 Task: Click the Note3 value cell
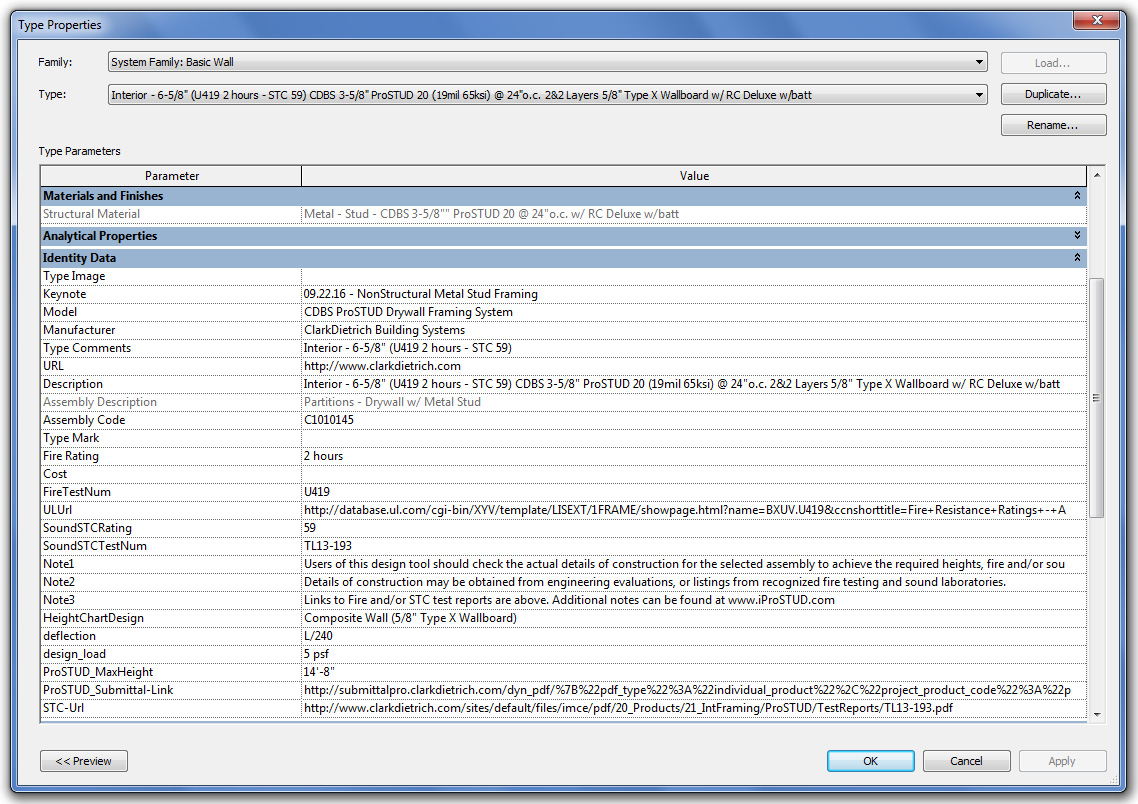(694, 600)
